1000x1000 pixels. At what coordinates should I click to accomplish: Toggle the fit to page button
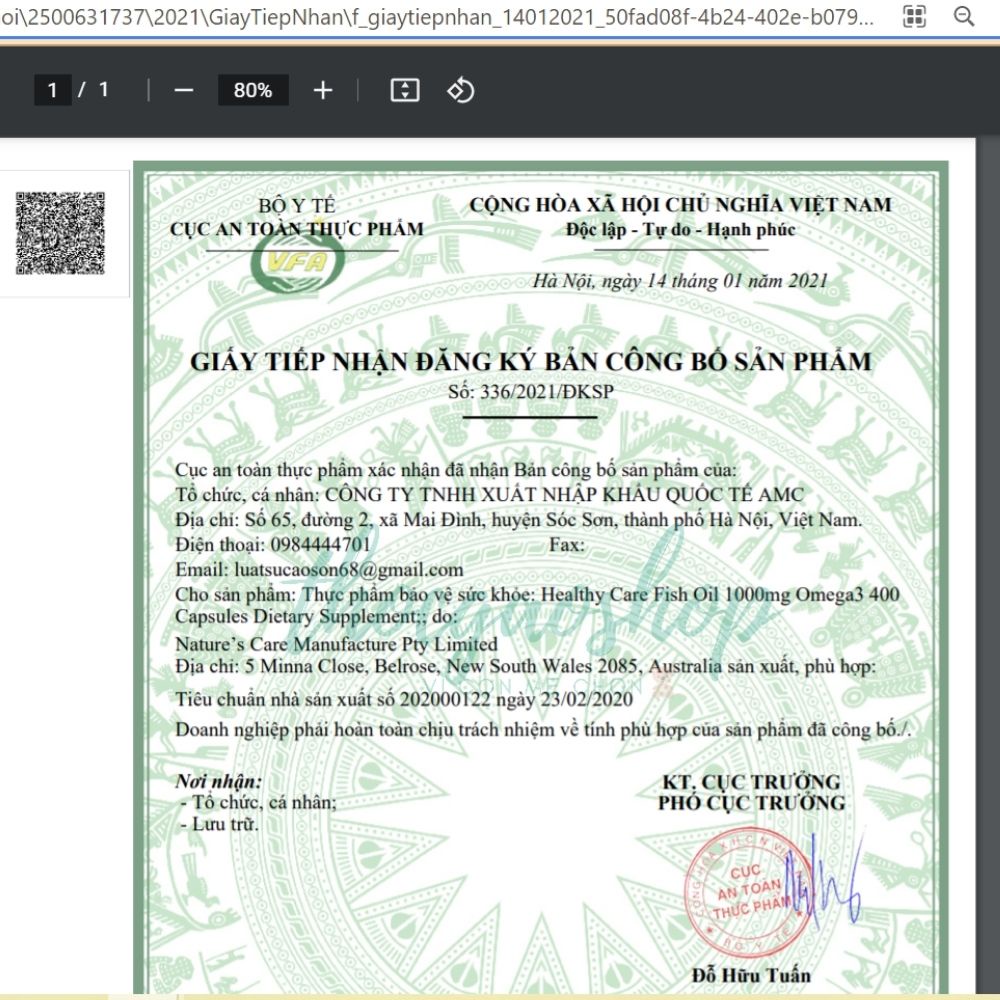(404, 91)
